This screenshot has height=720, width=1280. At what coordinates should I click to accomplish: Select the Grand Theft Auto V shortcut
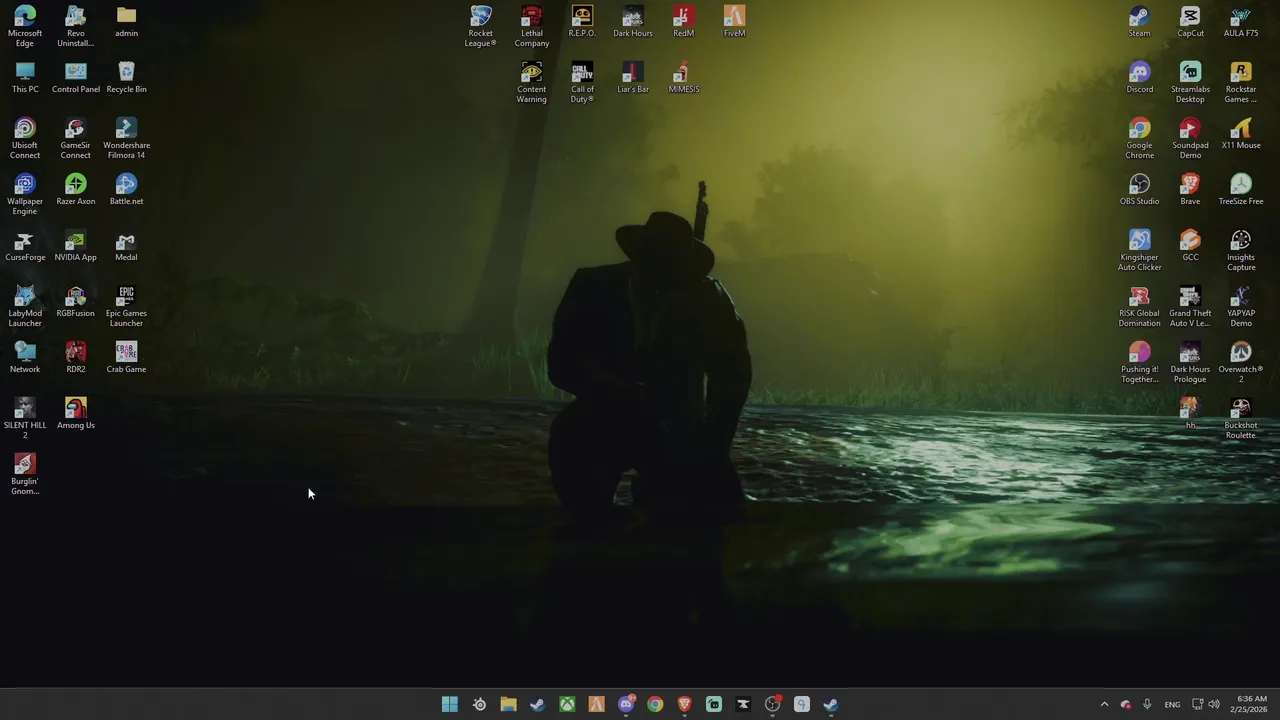tap(1190, 306)
